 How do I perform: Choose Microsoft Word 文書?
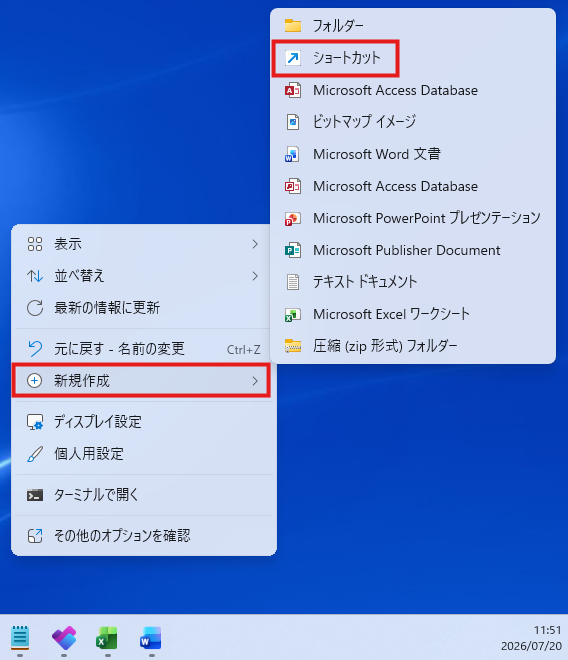coord(413,154)
